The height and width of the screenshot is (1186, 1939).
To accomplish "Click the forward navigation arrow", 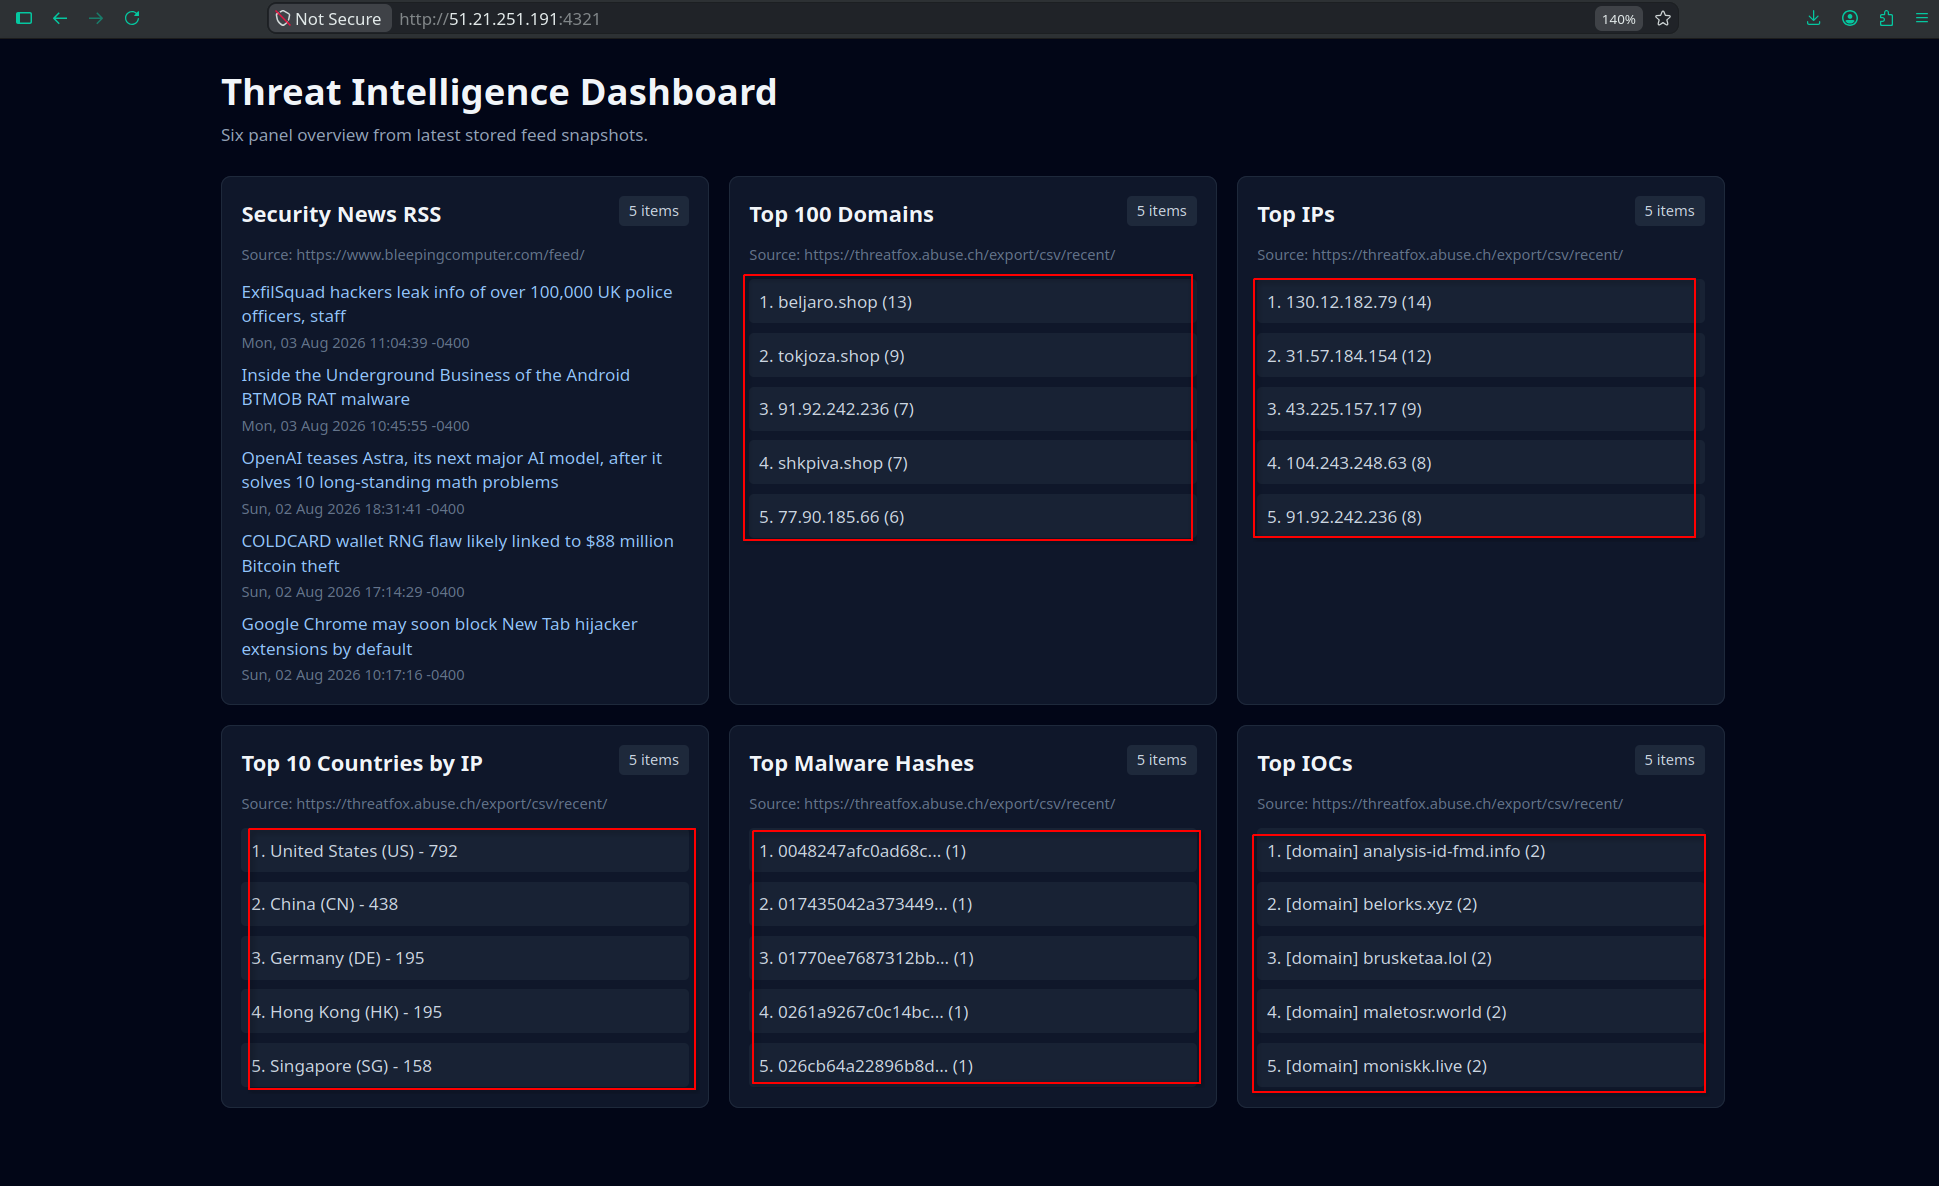I will 96,18.
